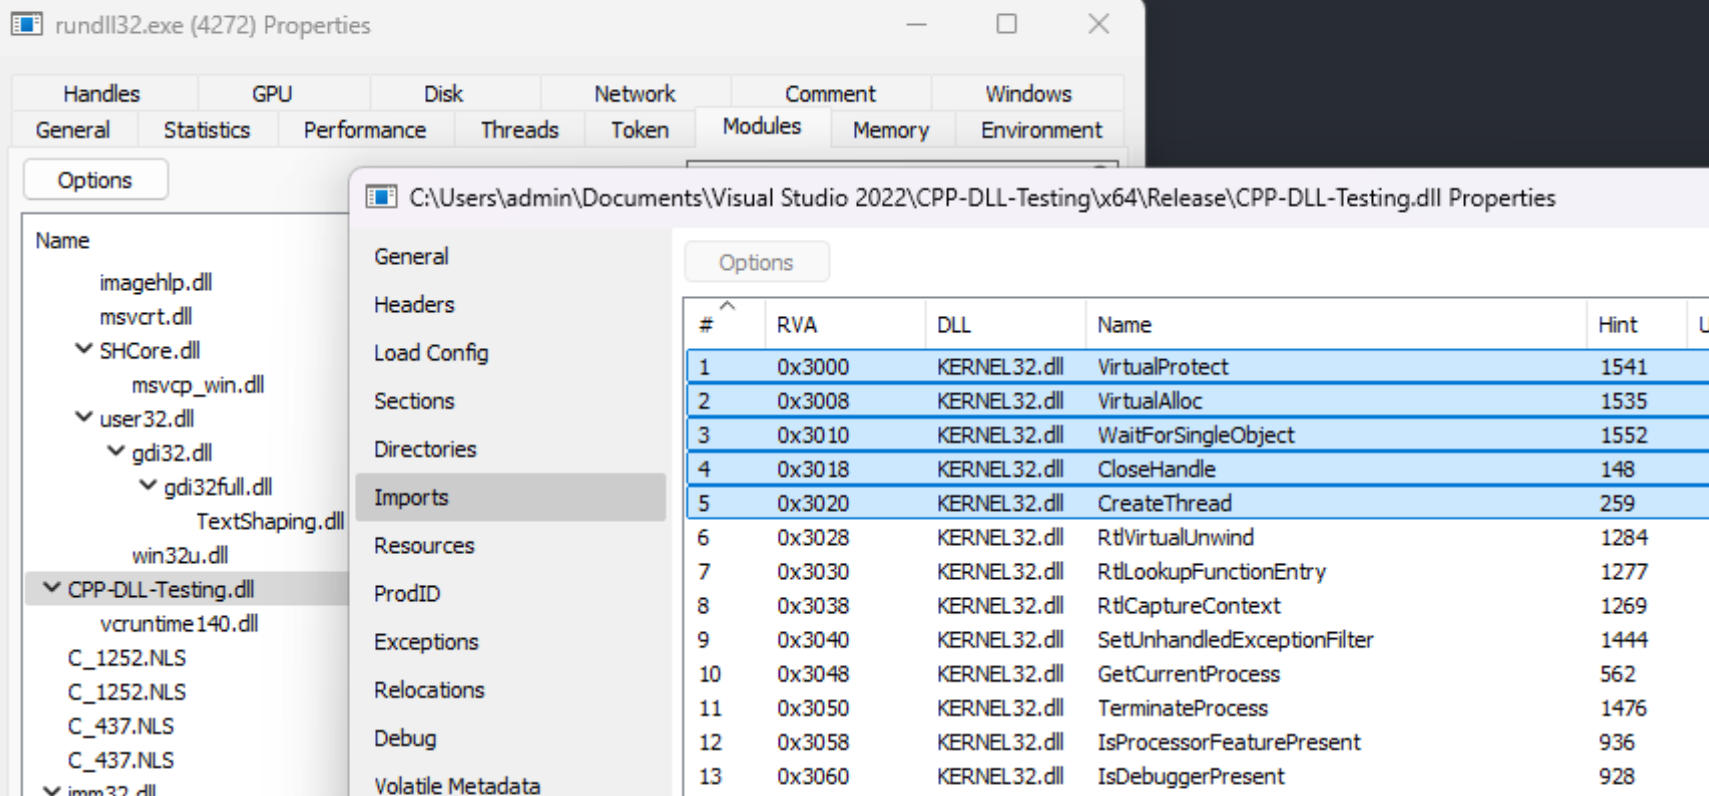Viewport: 1709px width, 796px height.
Task: Select the RtlVirtualUnwind import row
Action: coord(1197,537)
